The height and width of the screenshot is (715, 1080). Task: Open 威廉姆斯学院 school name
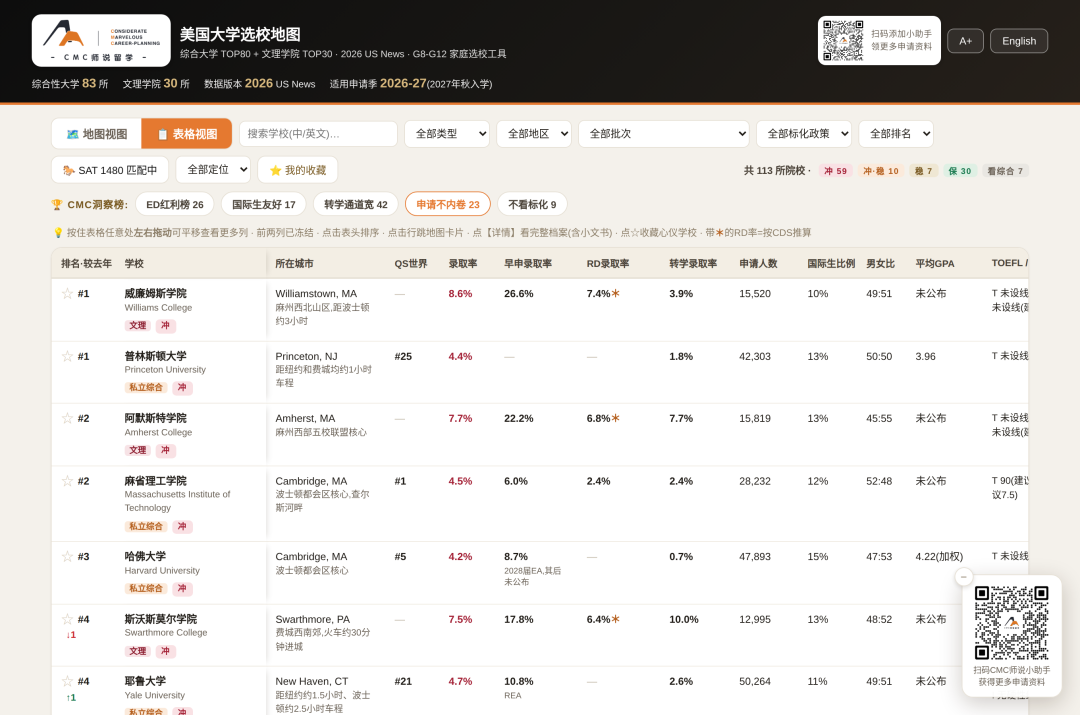click(x=156, y=293)
